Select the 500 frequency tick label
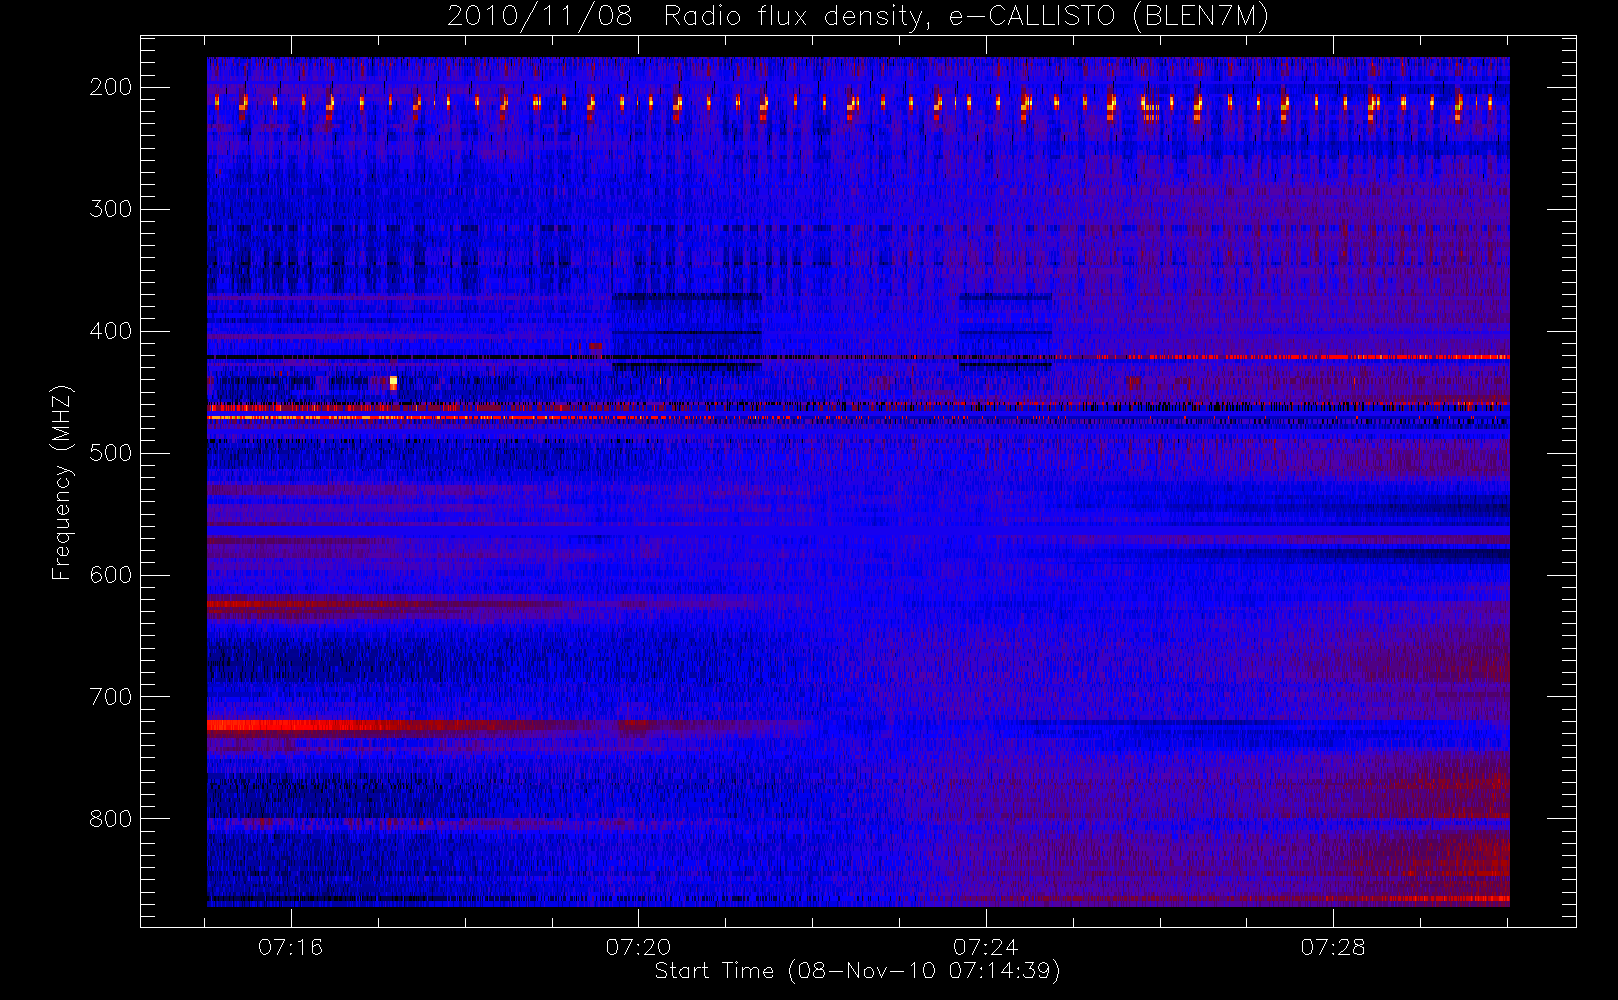Screen dimensions: 1618x1000 pos(111,453)
